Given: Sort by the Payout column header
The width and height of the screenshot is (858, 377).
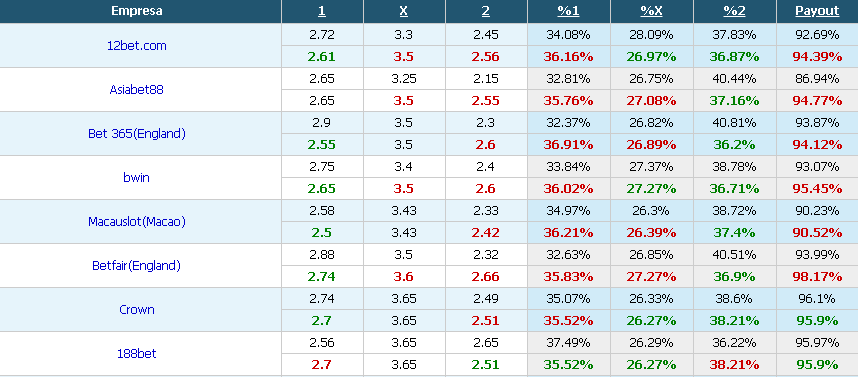Looking at the screenshot, I should pyautogui.click(x=817, y=11).
